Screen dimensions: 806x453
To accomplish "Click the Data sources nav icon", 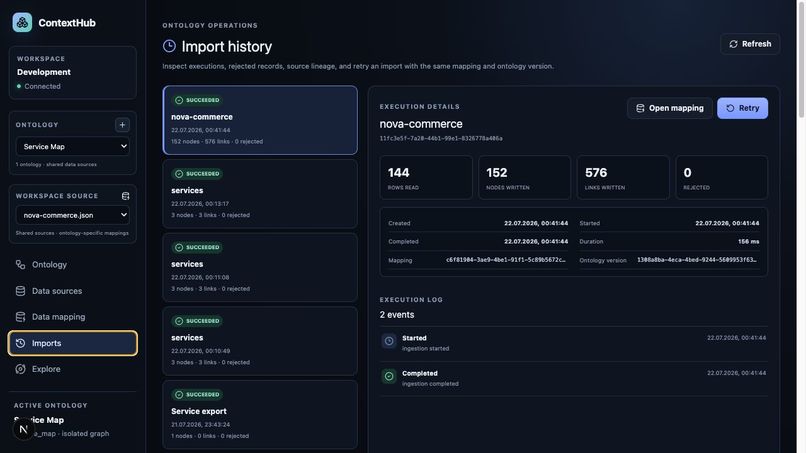I will [x=21, y=291].
